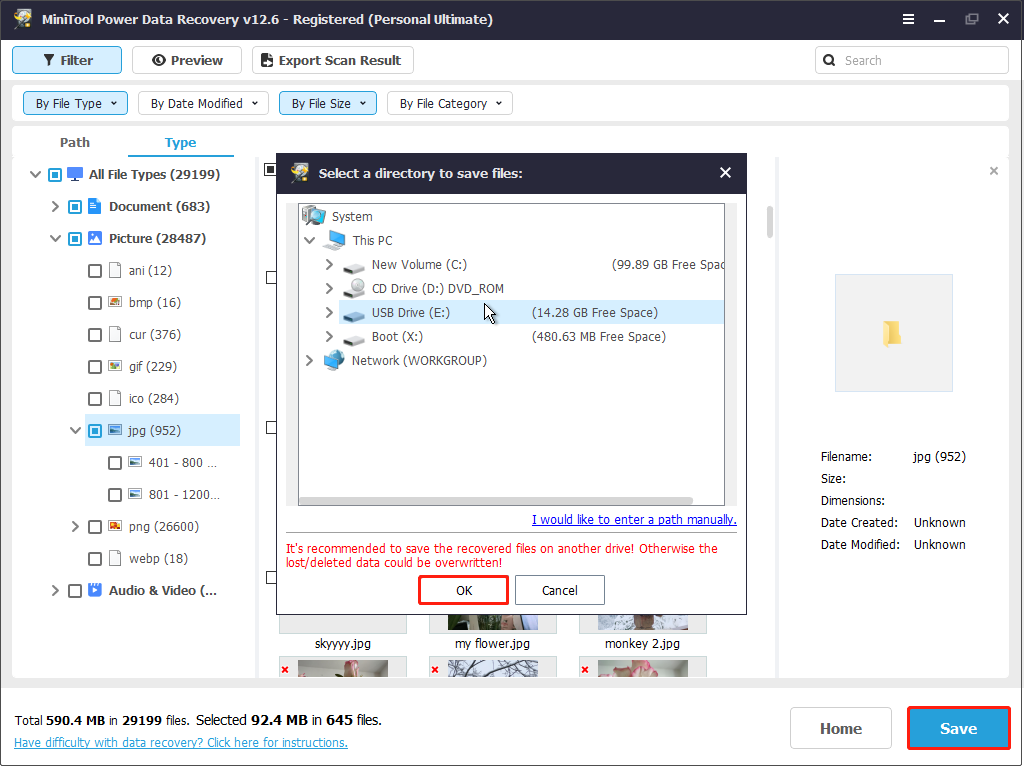Click the Preview button
The image size is (1024, 768).
(x=187, y=60)
